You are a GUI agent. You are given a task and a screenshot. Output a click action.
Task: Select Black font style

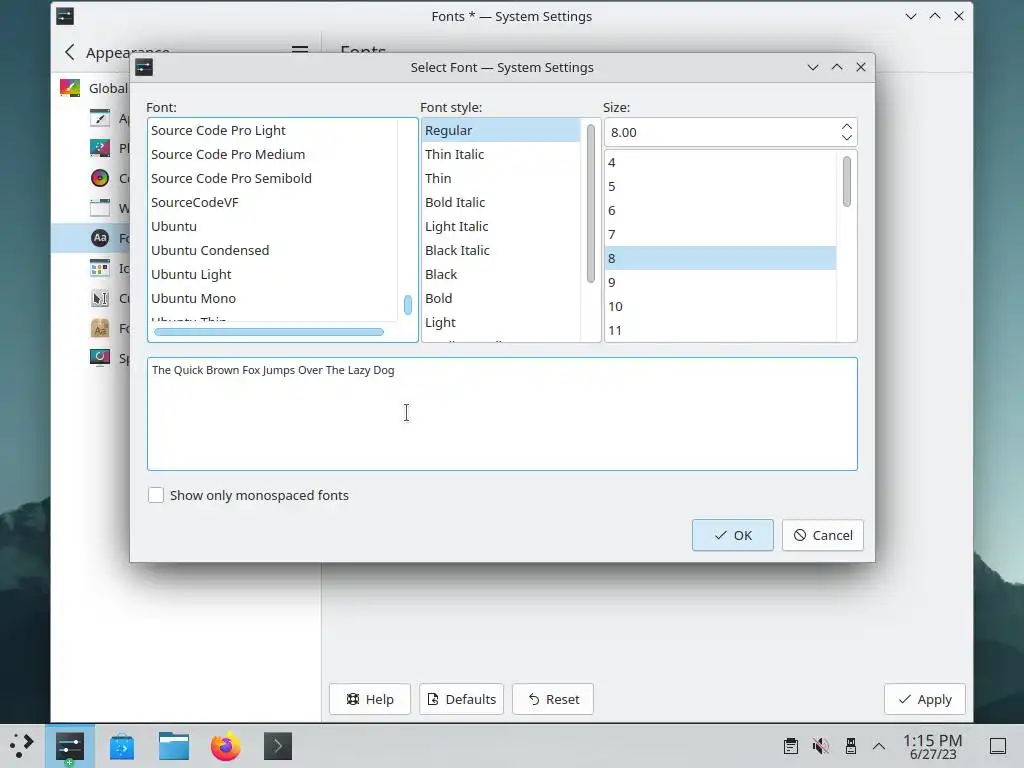[x=501, y=274]
